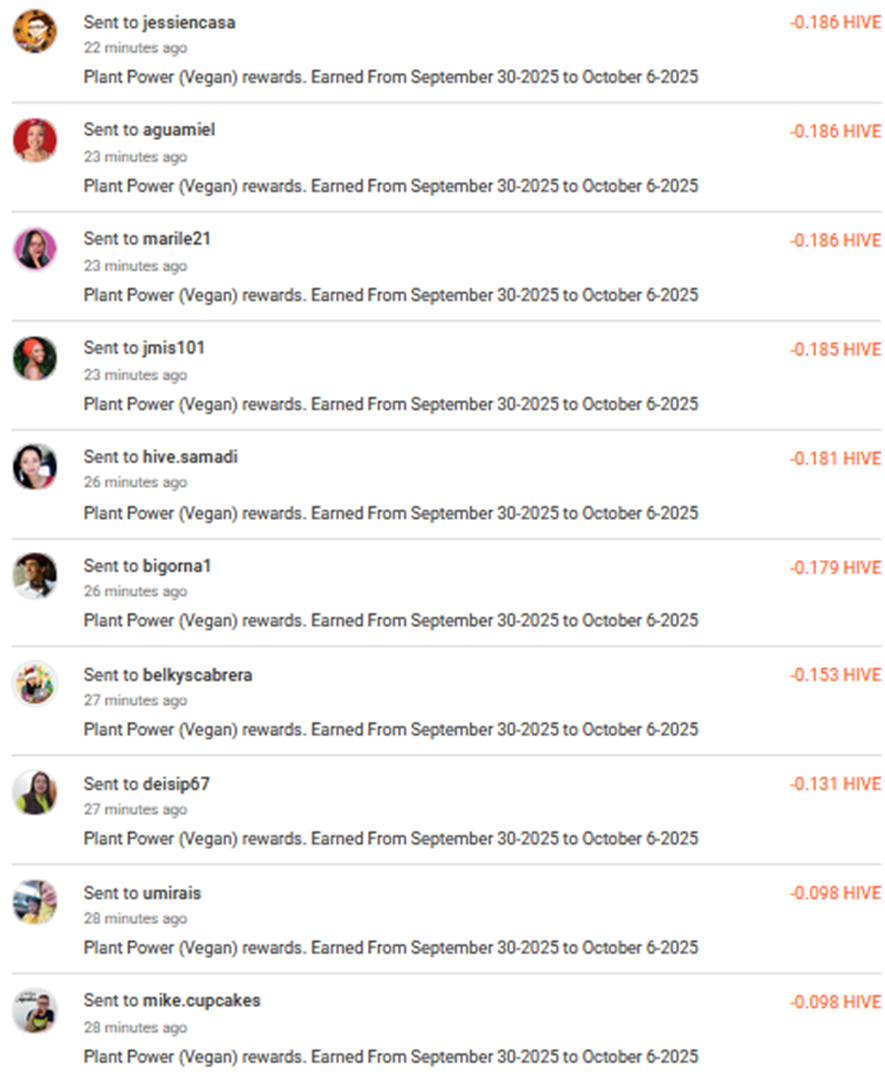Viewport: 885px width, 1072px height.
Task: Click jmis101's profile avatar
Action: 34,358
